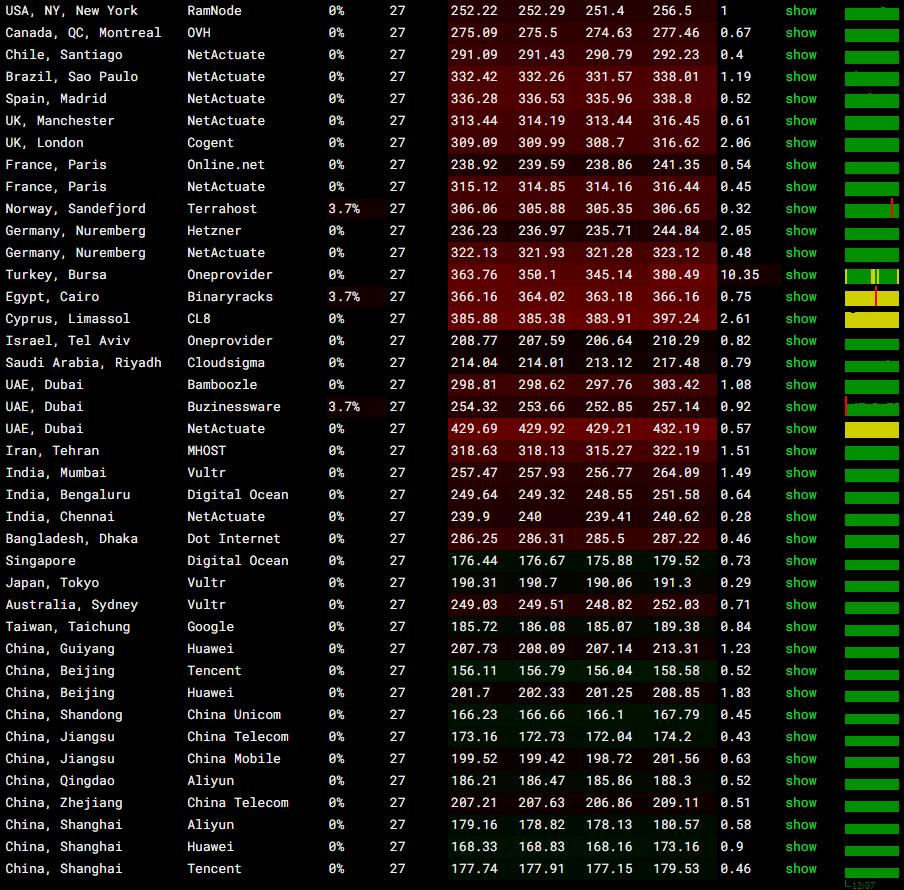Viewport: 904px width, 890px height.
Task: Select the provider text "Cloudsigma"
Action: click(x=226, y=363)
